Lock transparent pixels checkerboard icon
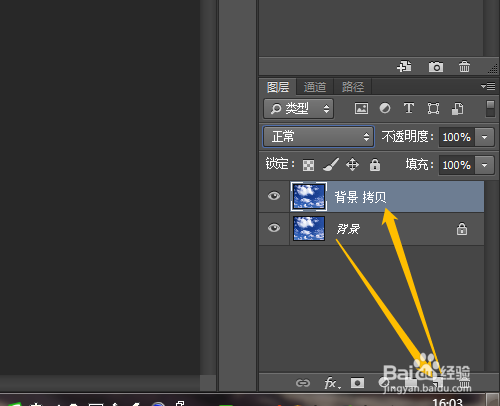The image size is (500, 406). 308,165
